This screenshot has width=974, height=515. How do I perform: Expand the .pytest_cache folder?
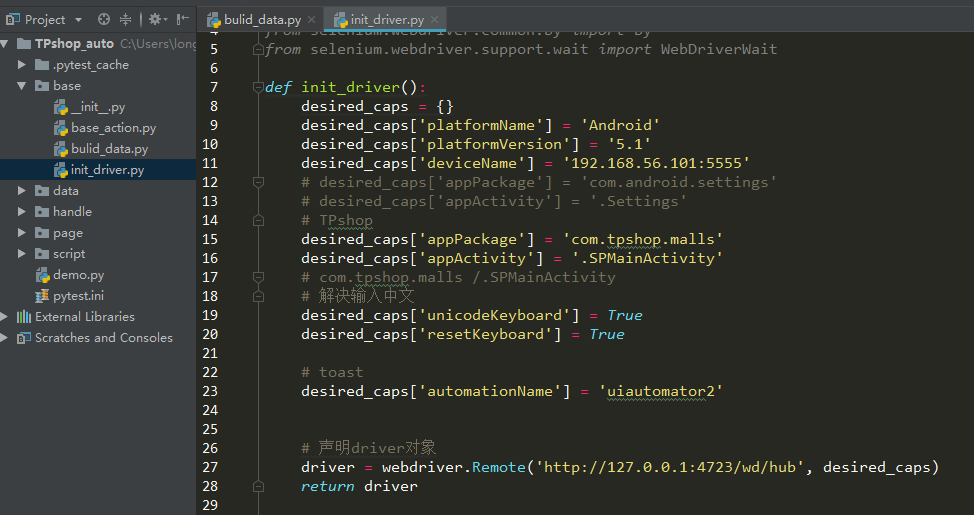click(22, 65)
